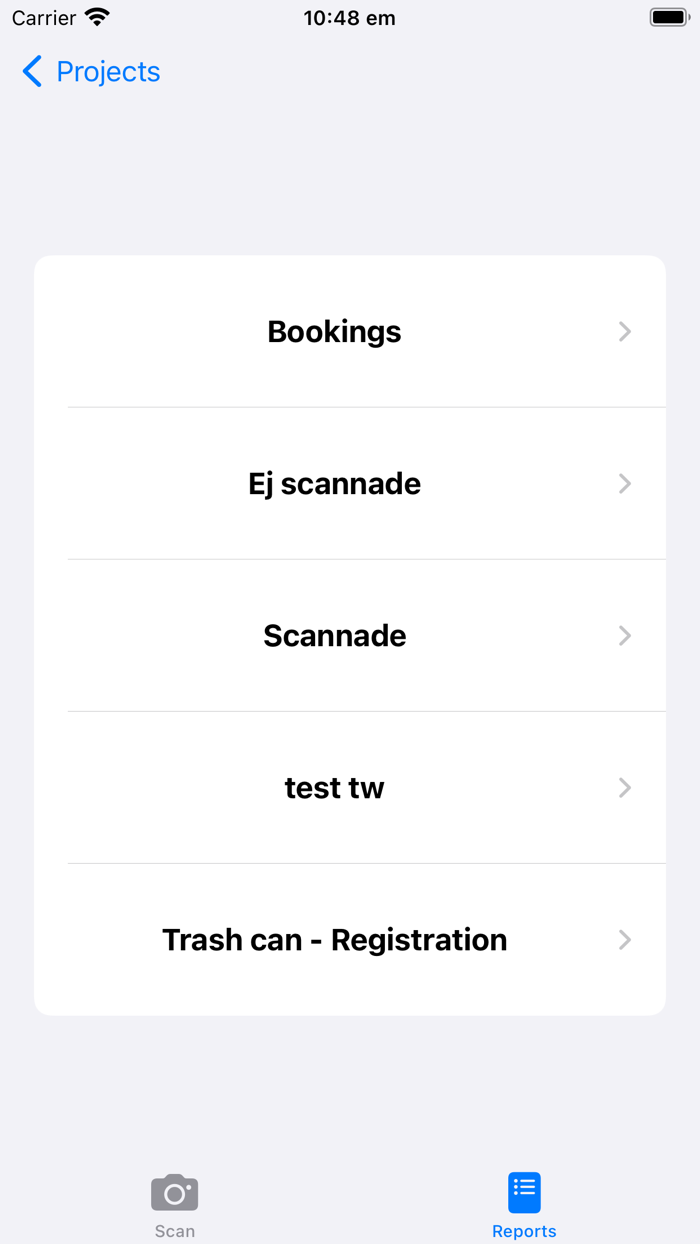The width and height of the screenshot is (700, 1244).
Task: Click the Carrier text in status bar
Action: tap(44, 18)
